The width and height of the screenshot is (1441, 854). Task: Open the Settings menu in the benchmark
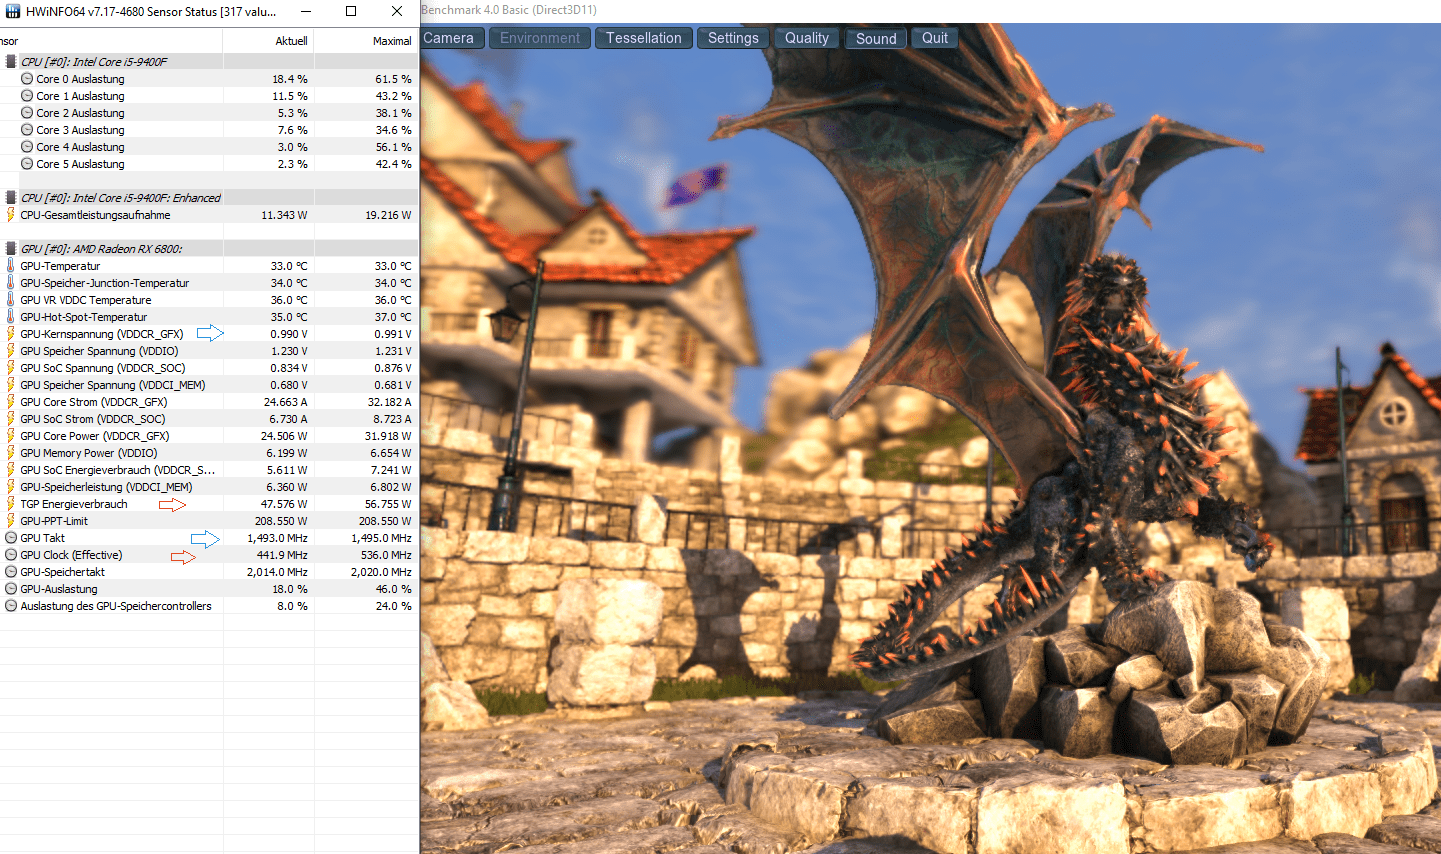pos(733,38)
